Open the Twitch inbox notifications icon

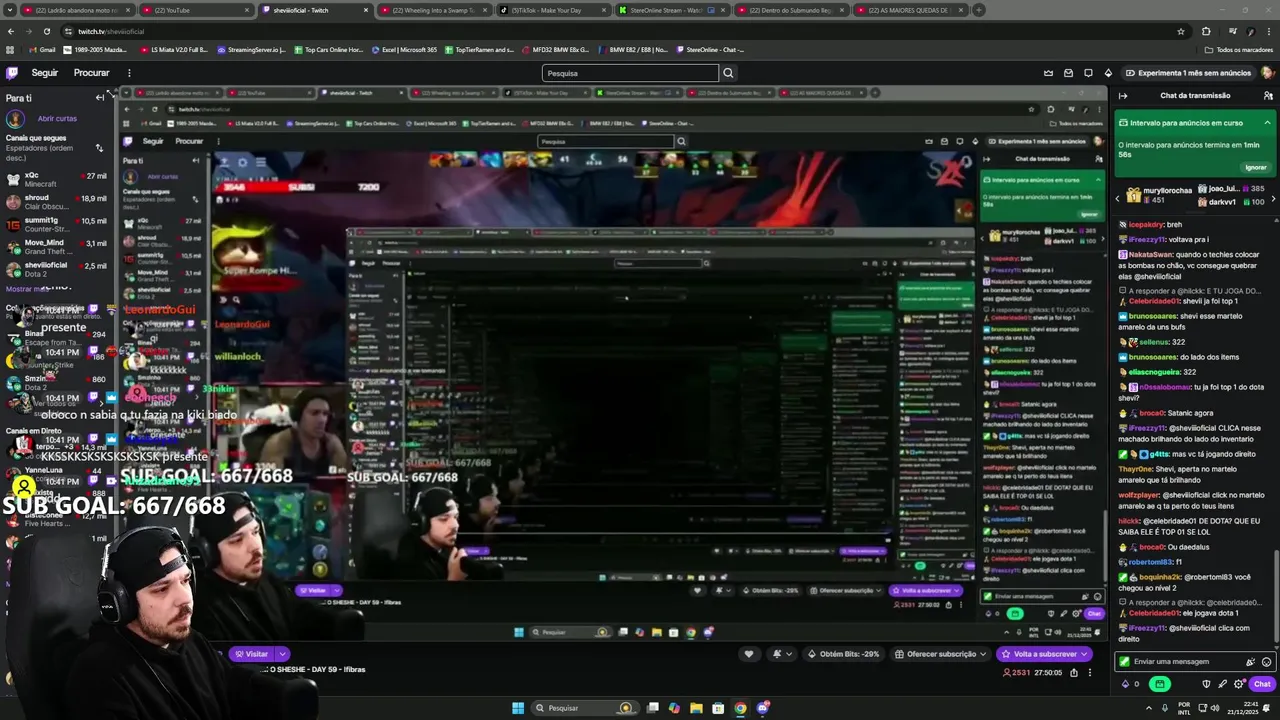[1068, 73]
